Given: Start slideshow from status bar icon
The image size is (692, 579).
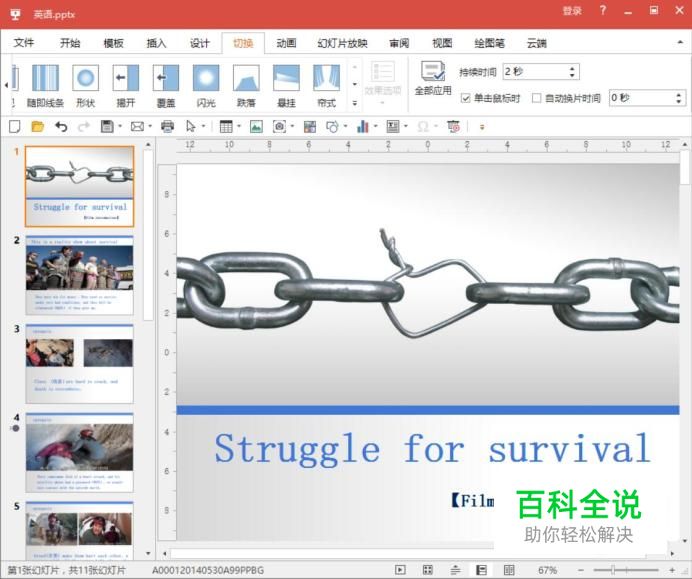Looking at the screenshot, I should click(x=400, y=570).
